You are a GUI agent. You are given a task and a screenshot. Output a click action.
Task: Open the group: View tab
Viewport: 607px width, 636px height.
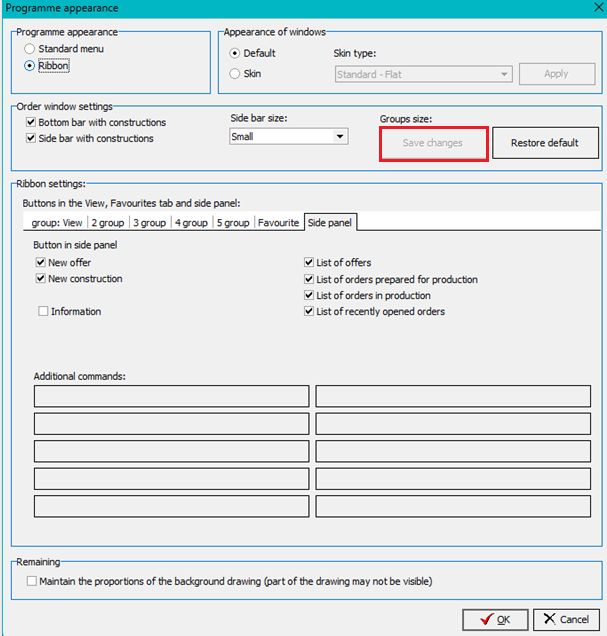57,223
